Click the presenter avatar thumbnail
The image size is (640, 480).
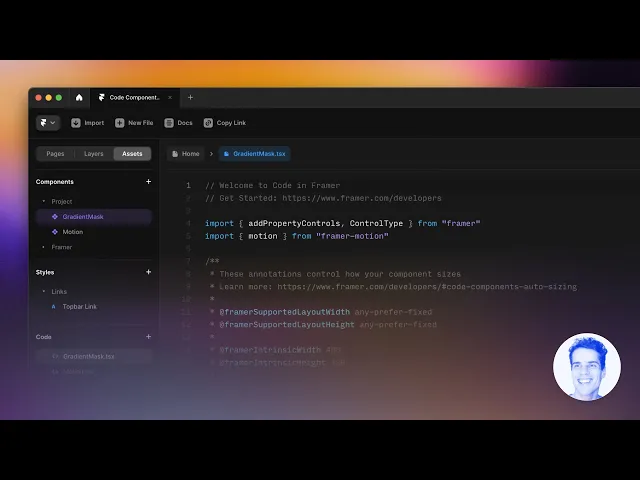587,367
